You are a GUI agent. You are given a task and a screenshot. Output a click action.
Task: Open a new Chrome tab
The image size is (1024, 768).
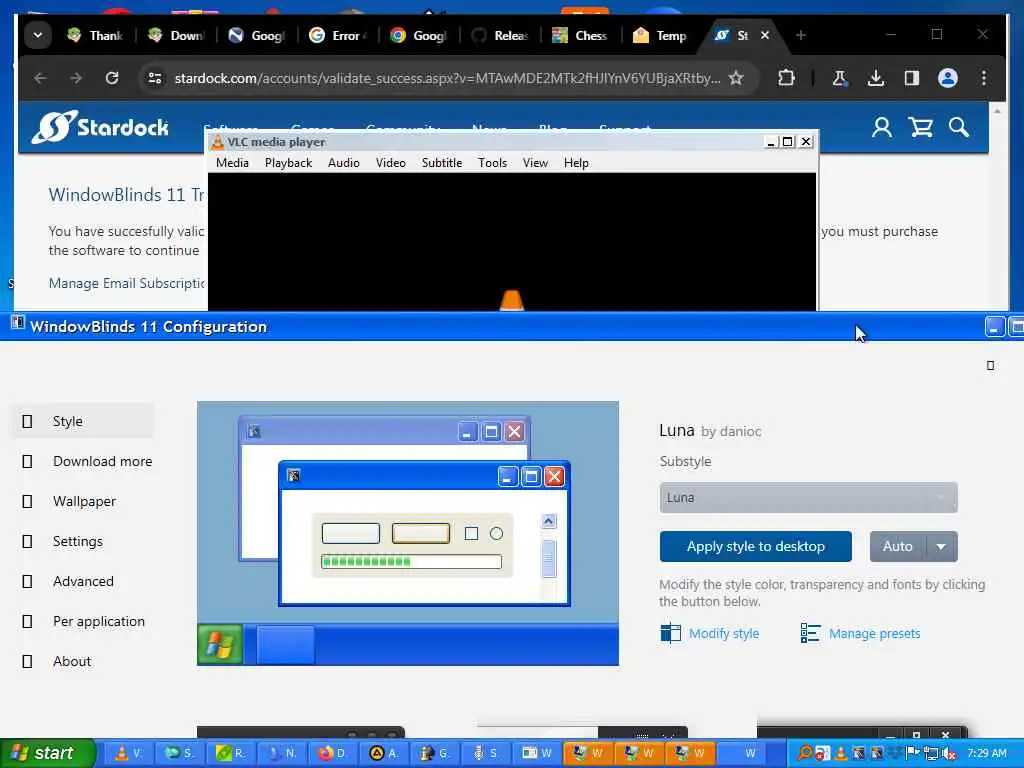pos(801,35)
